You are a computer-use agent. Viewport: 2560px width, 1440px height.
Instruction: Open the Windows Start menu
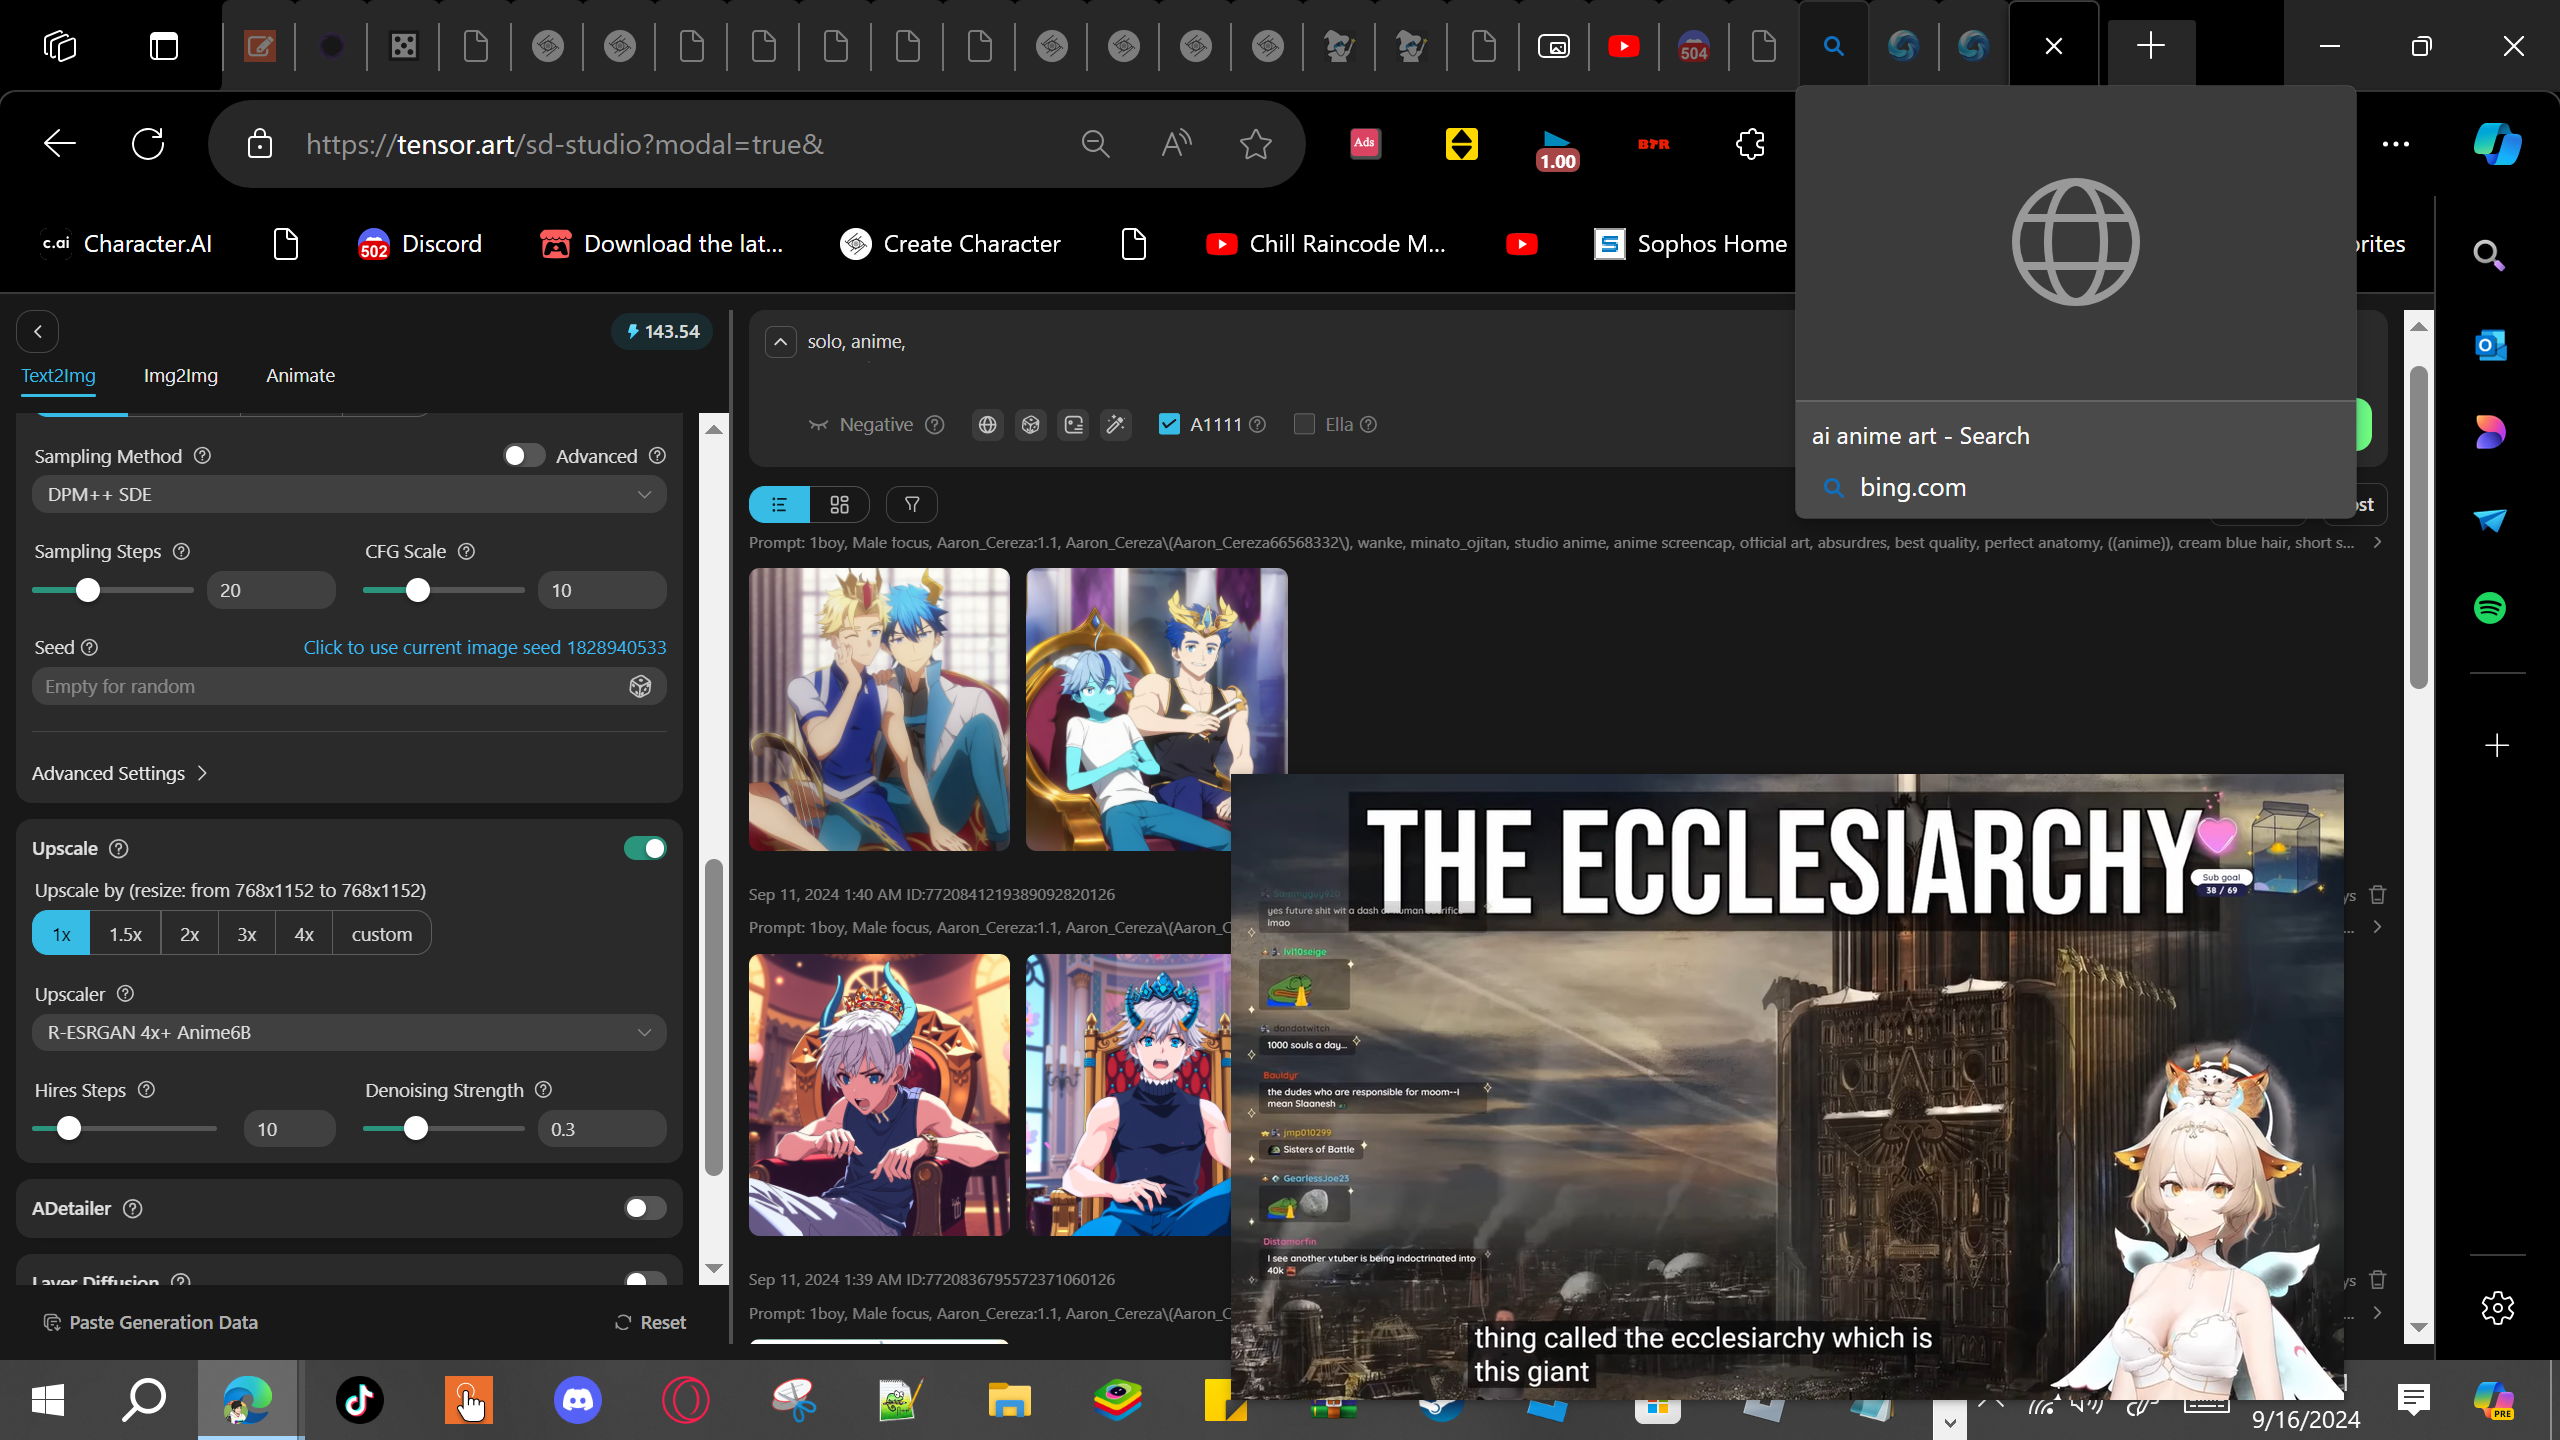tap(48, 1399)
